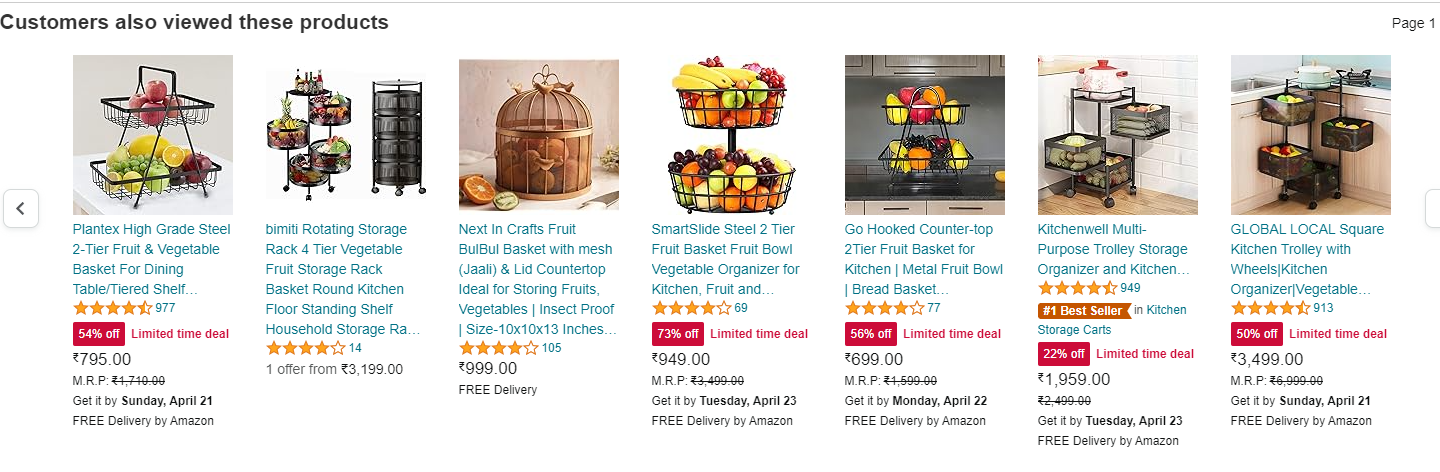Open Go Hooked basket star rating
This screenshot has height=472, width=1440.
(884, 308)
